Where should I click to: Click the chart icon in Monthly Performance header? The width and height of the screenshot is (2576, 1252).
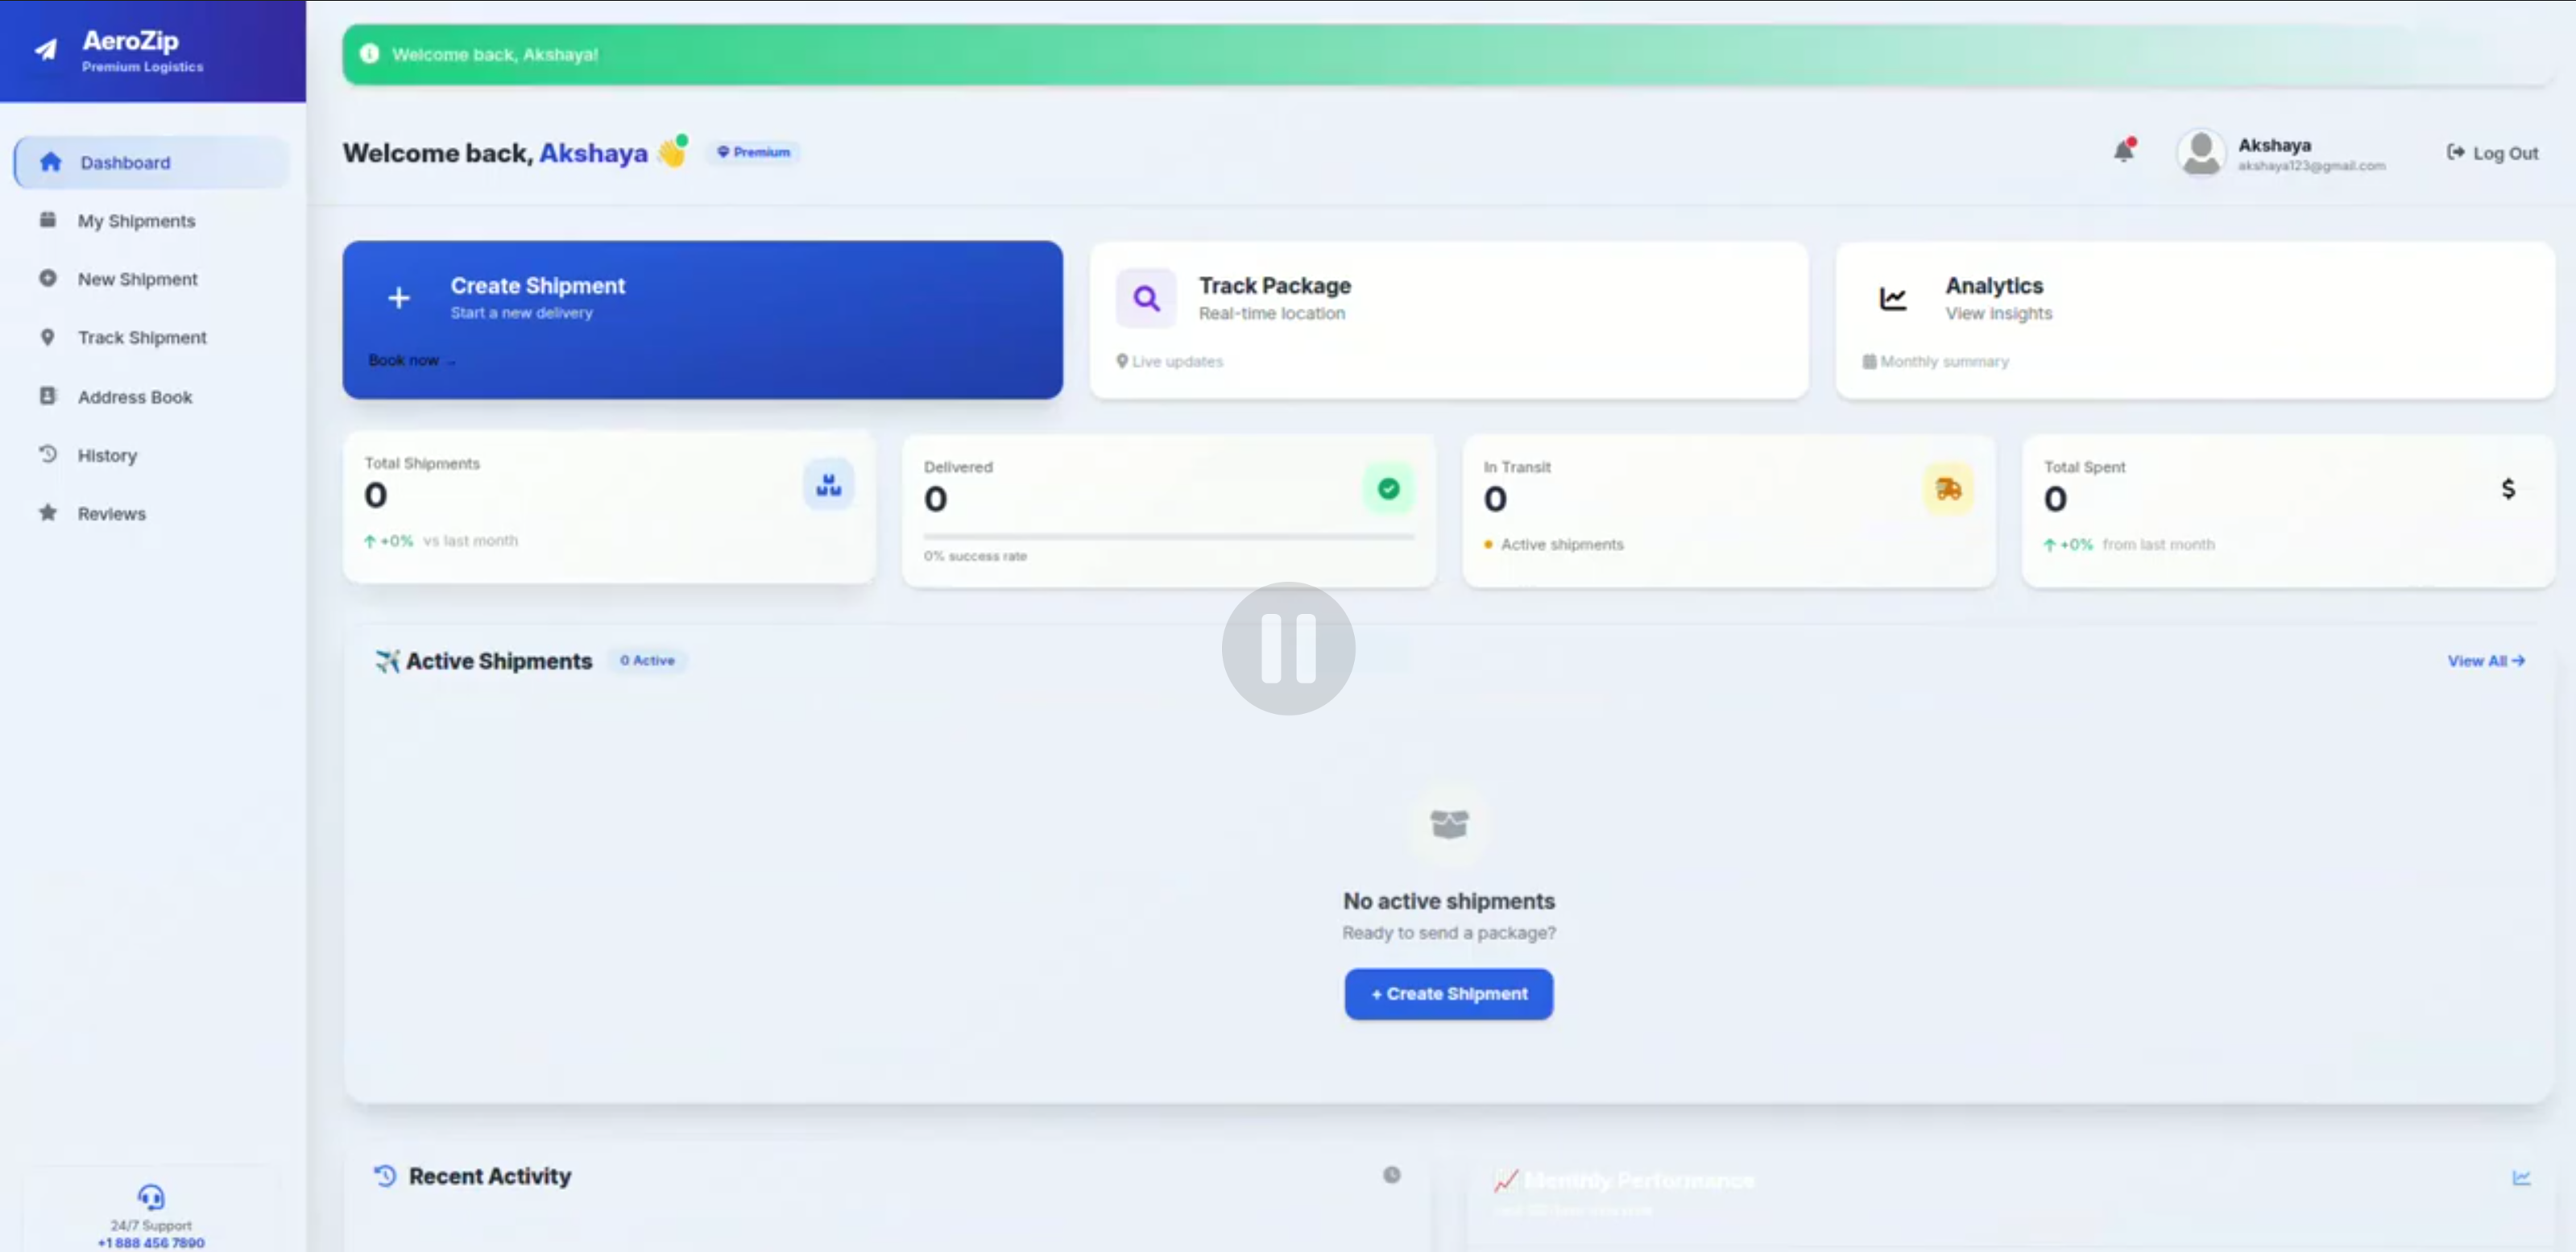2521,1178
